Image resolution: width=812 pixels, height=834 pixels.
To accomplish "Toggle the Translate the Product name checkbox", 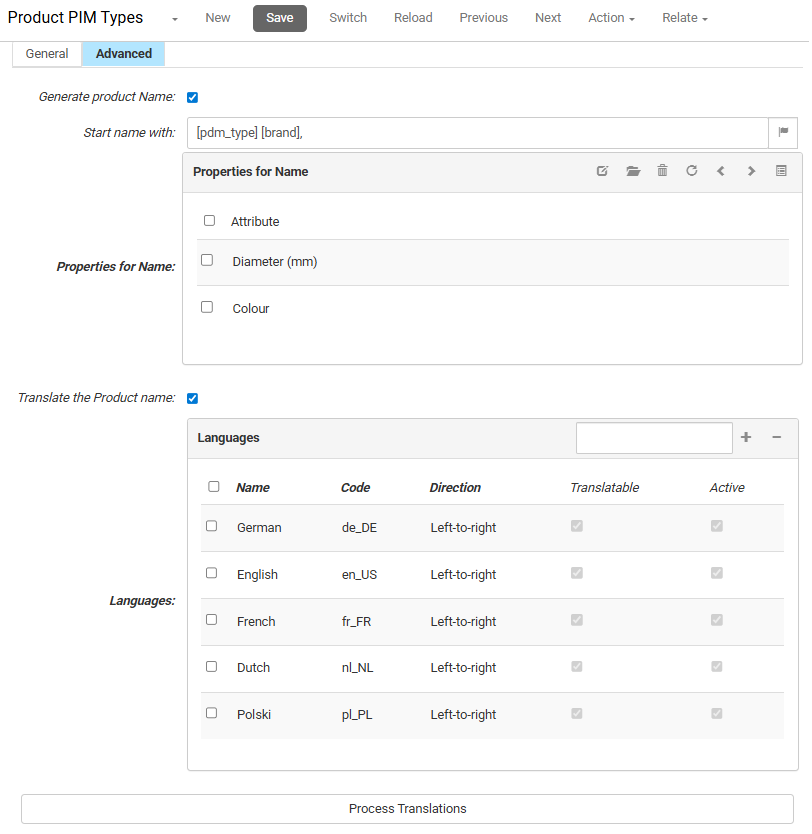I will point(192,397).
